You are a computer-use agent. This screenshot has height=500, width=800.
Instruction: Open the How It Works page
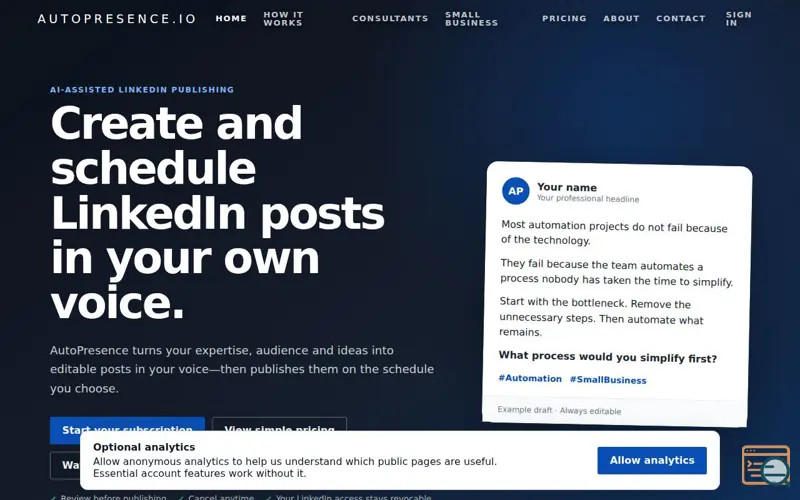[283, 19]
